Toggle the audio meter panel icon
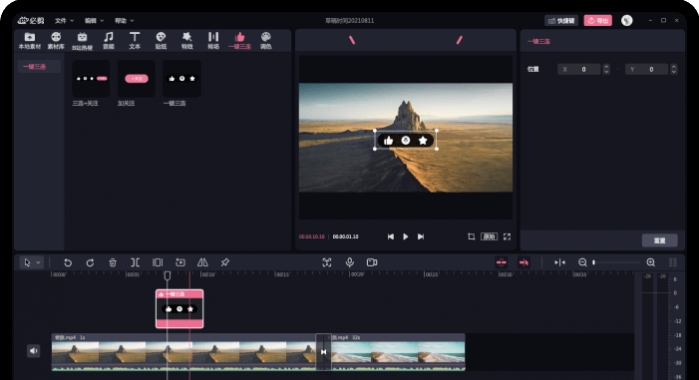Image resolution: width=699 pixels, height=380 pixels. tap(673, 263)
